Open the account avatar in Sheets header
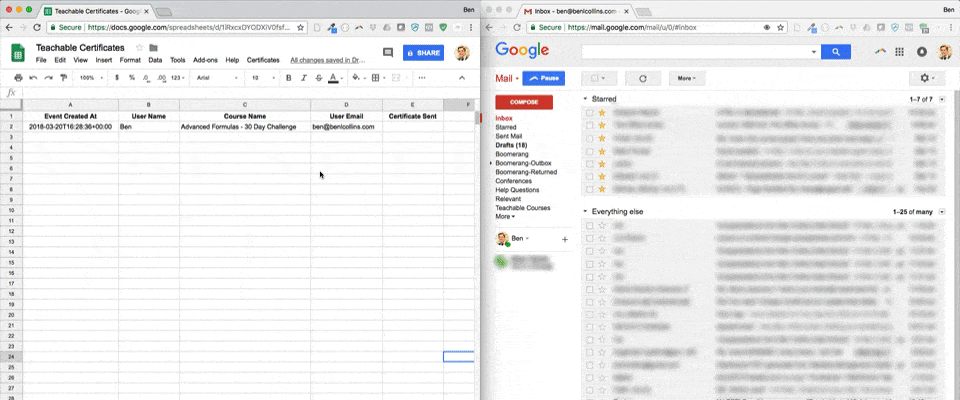 pos(462,53)
